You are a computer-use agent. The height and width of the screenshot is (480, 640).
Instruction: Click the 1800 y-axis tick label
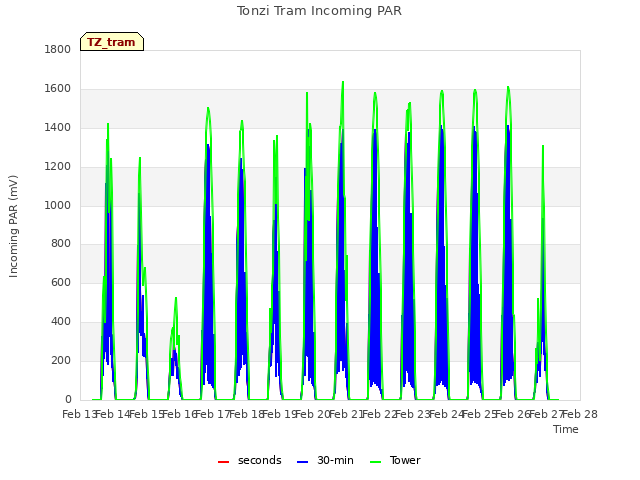[x=58, y=50]
